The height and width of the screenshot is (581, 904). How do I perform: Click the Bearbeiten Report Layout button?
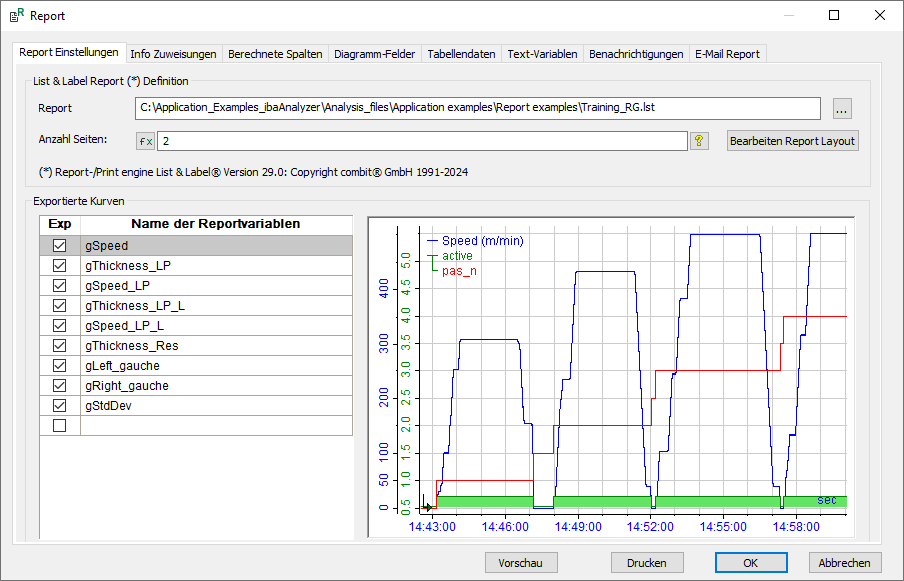click(x=793, y=141)
